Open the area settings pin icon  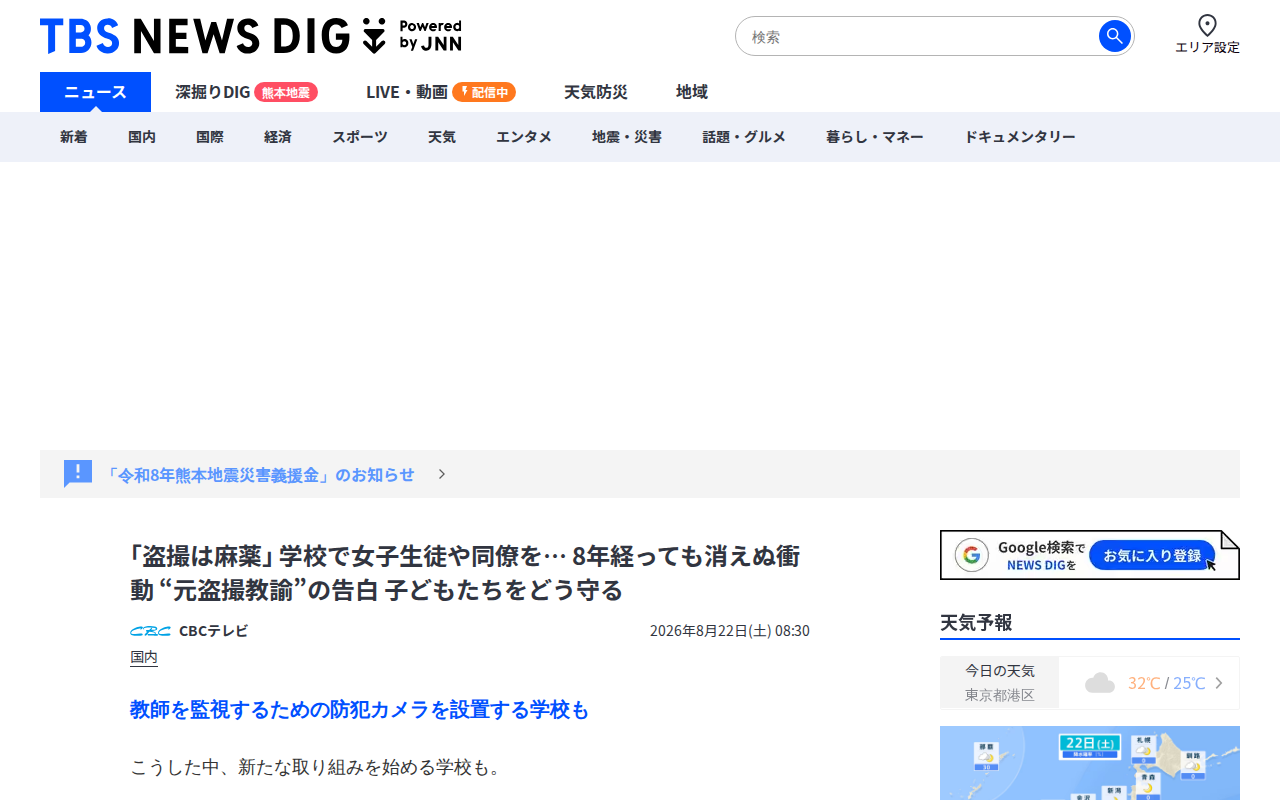(x=1207, y=26)
